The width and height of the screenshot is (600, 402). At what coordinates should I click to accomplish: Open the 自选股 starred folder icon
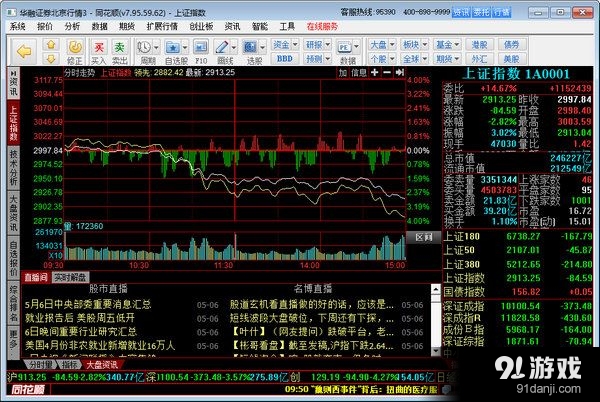coord(173,47)
